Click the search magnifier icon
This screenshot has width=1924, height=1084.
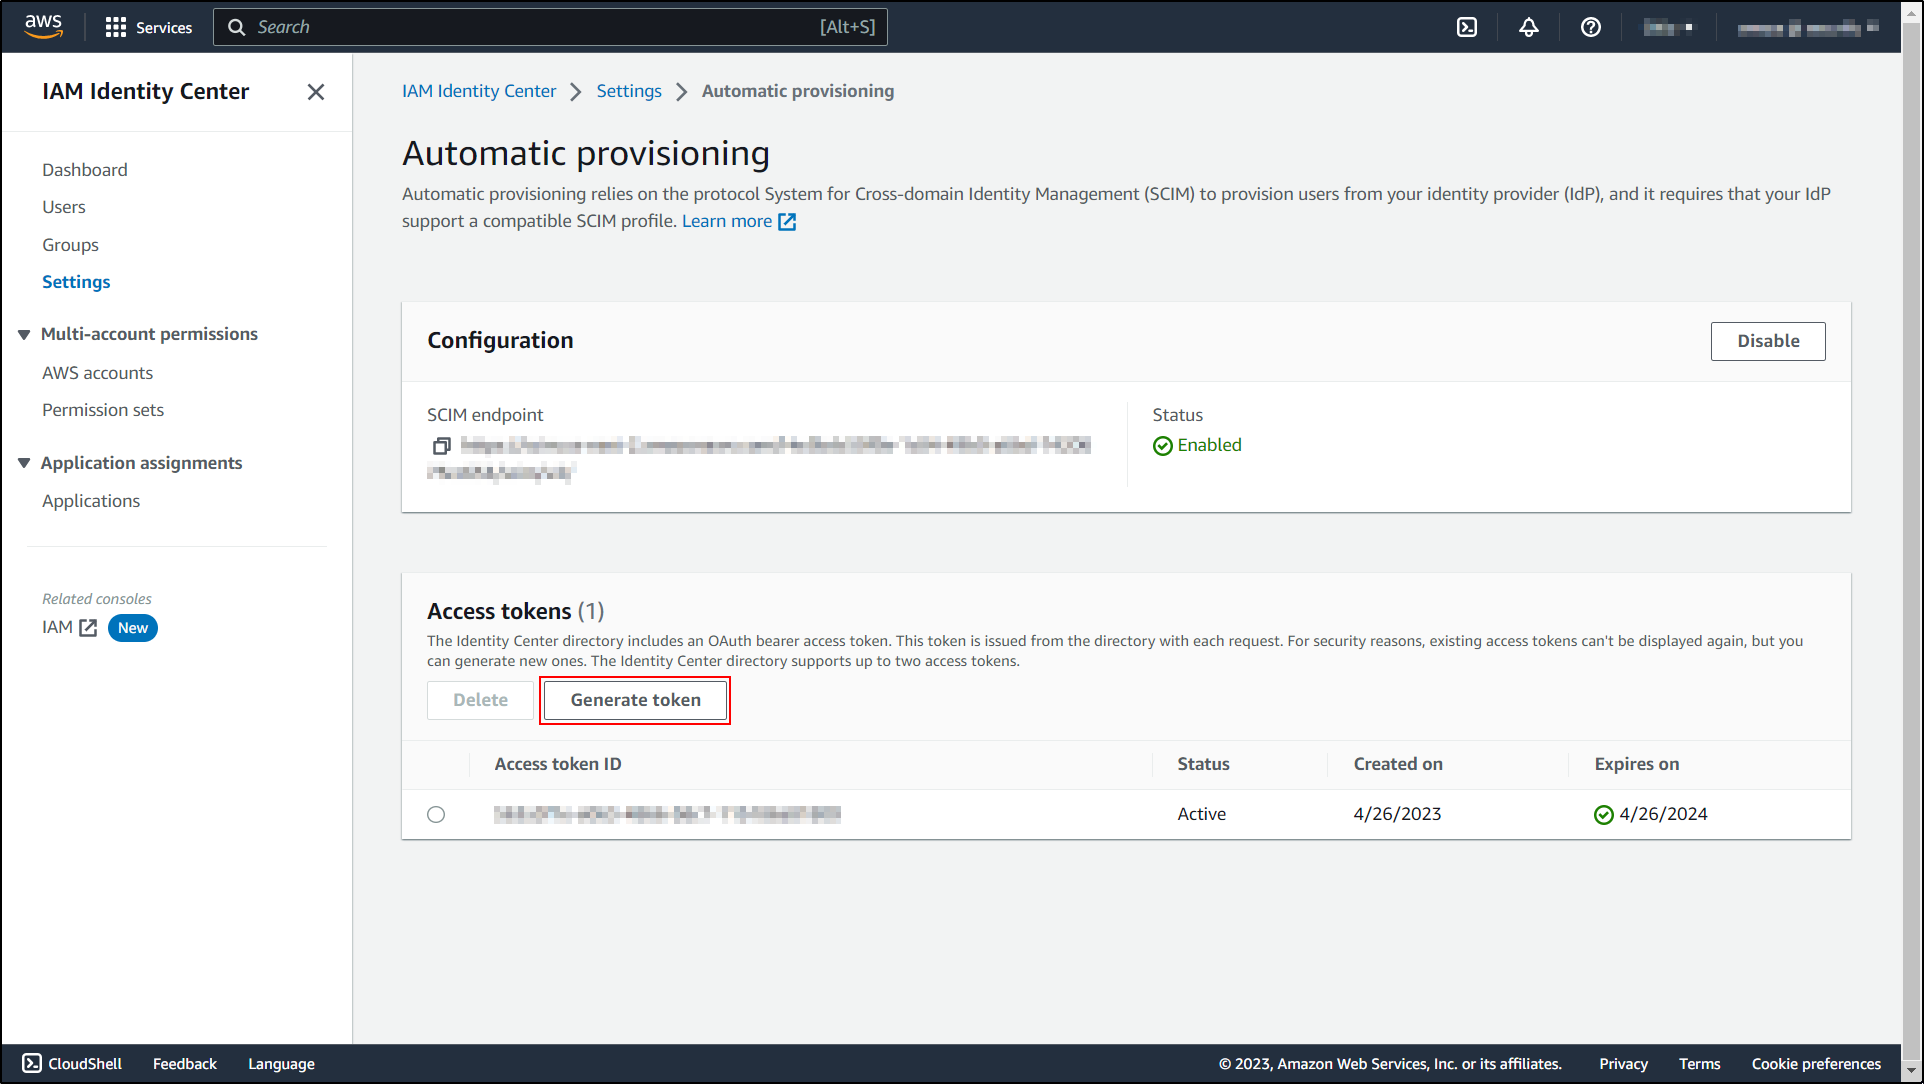coord(236,27)
